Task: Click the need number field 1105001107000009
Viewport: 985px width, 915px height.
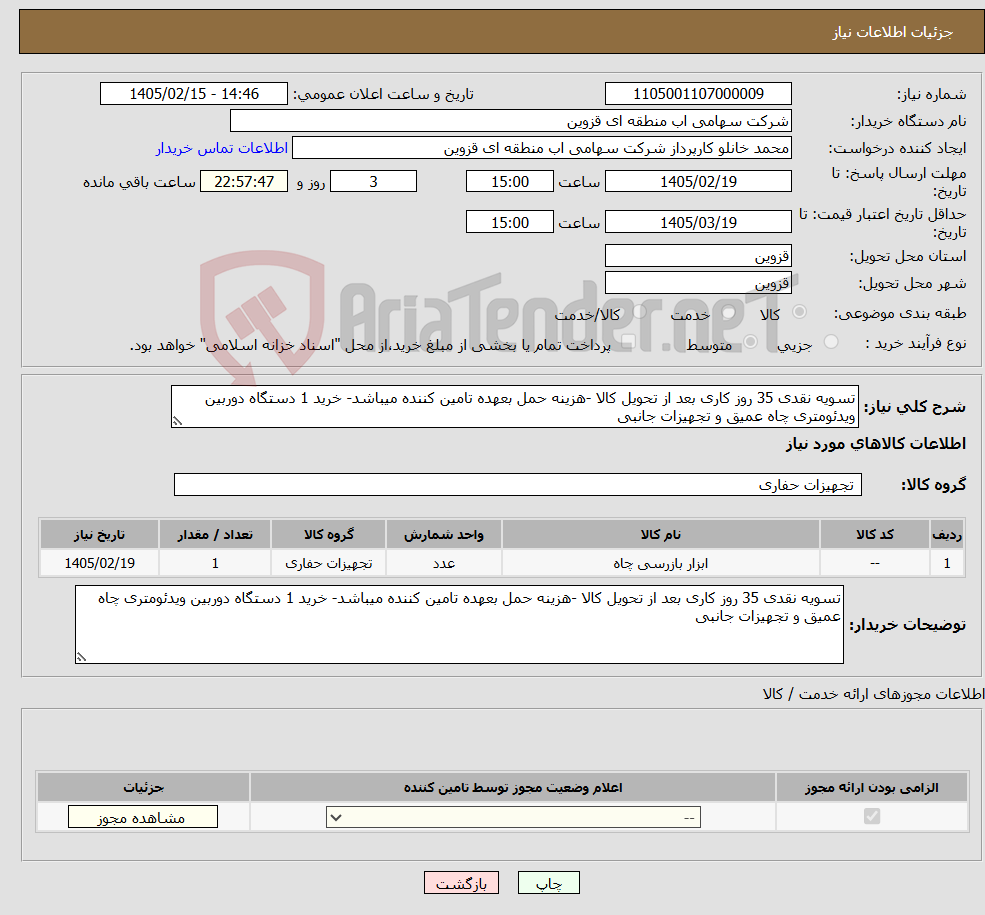Action: point(698,94)
